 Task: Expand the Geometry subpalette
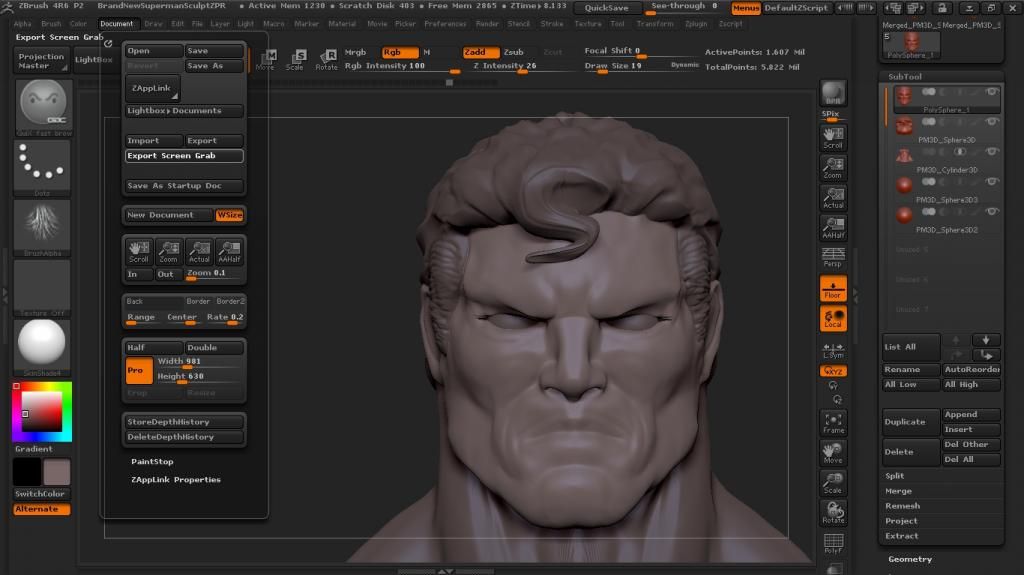coord(910,559)
